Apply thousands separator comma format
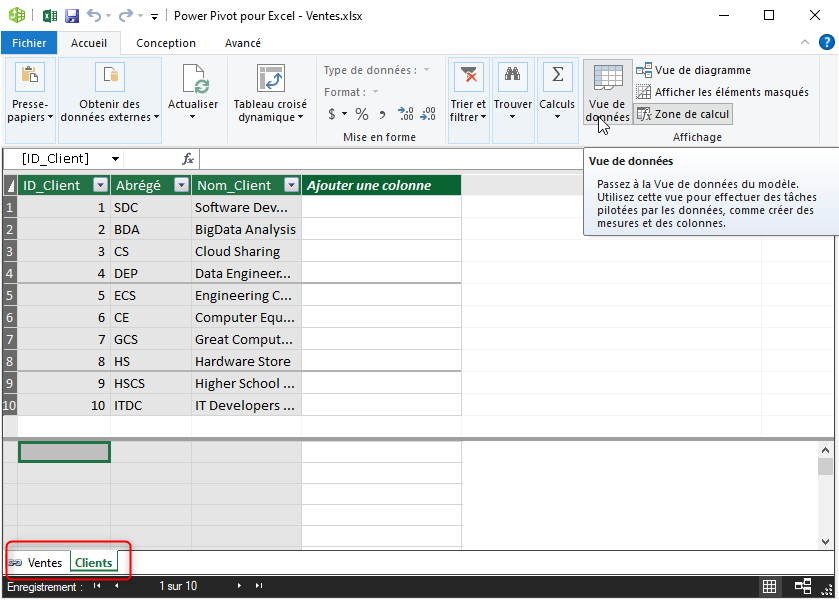This screenshot has width=839, height=600. pos(382,114)
